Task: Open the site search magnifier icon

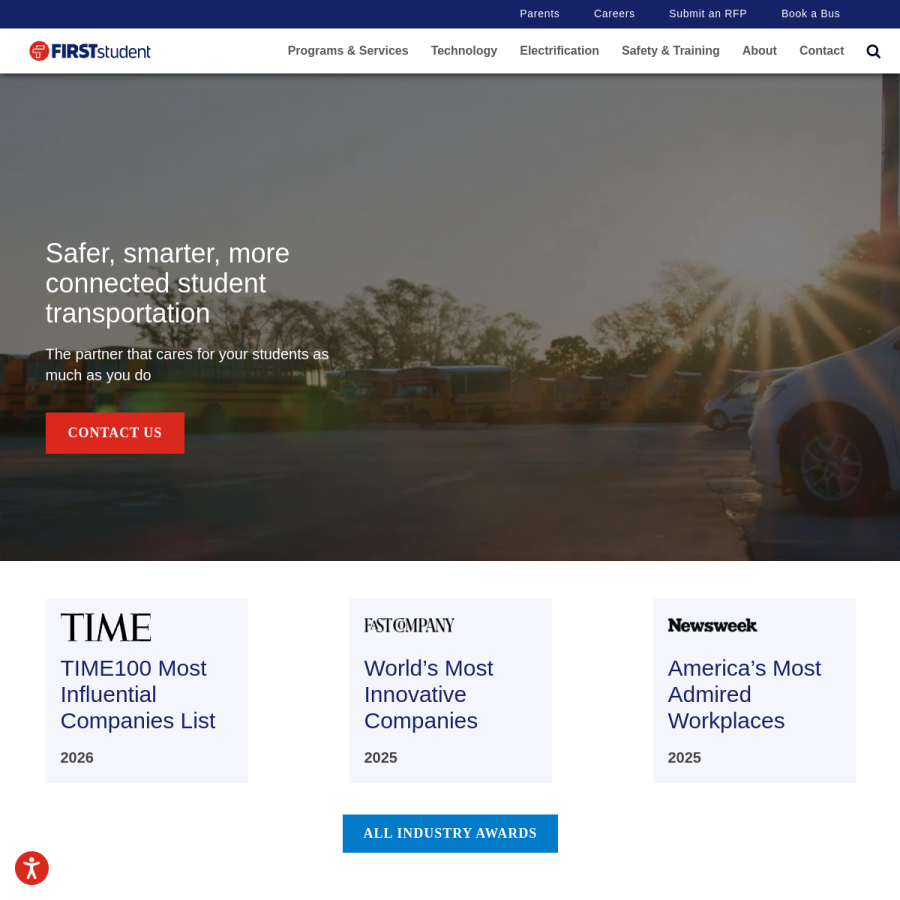Action: (873, 52)
